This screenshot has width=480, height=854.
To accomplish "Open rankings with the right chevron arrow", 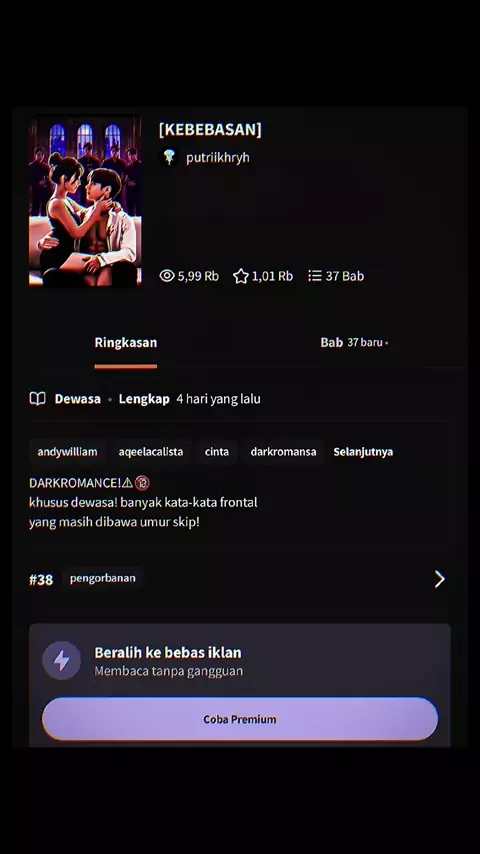I will click(440, 579).
